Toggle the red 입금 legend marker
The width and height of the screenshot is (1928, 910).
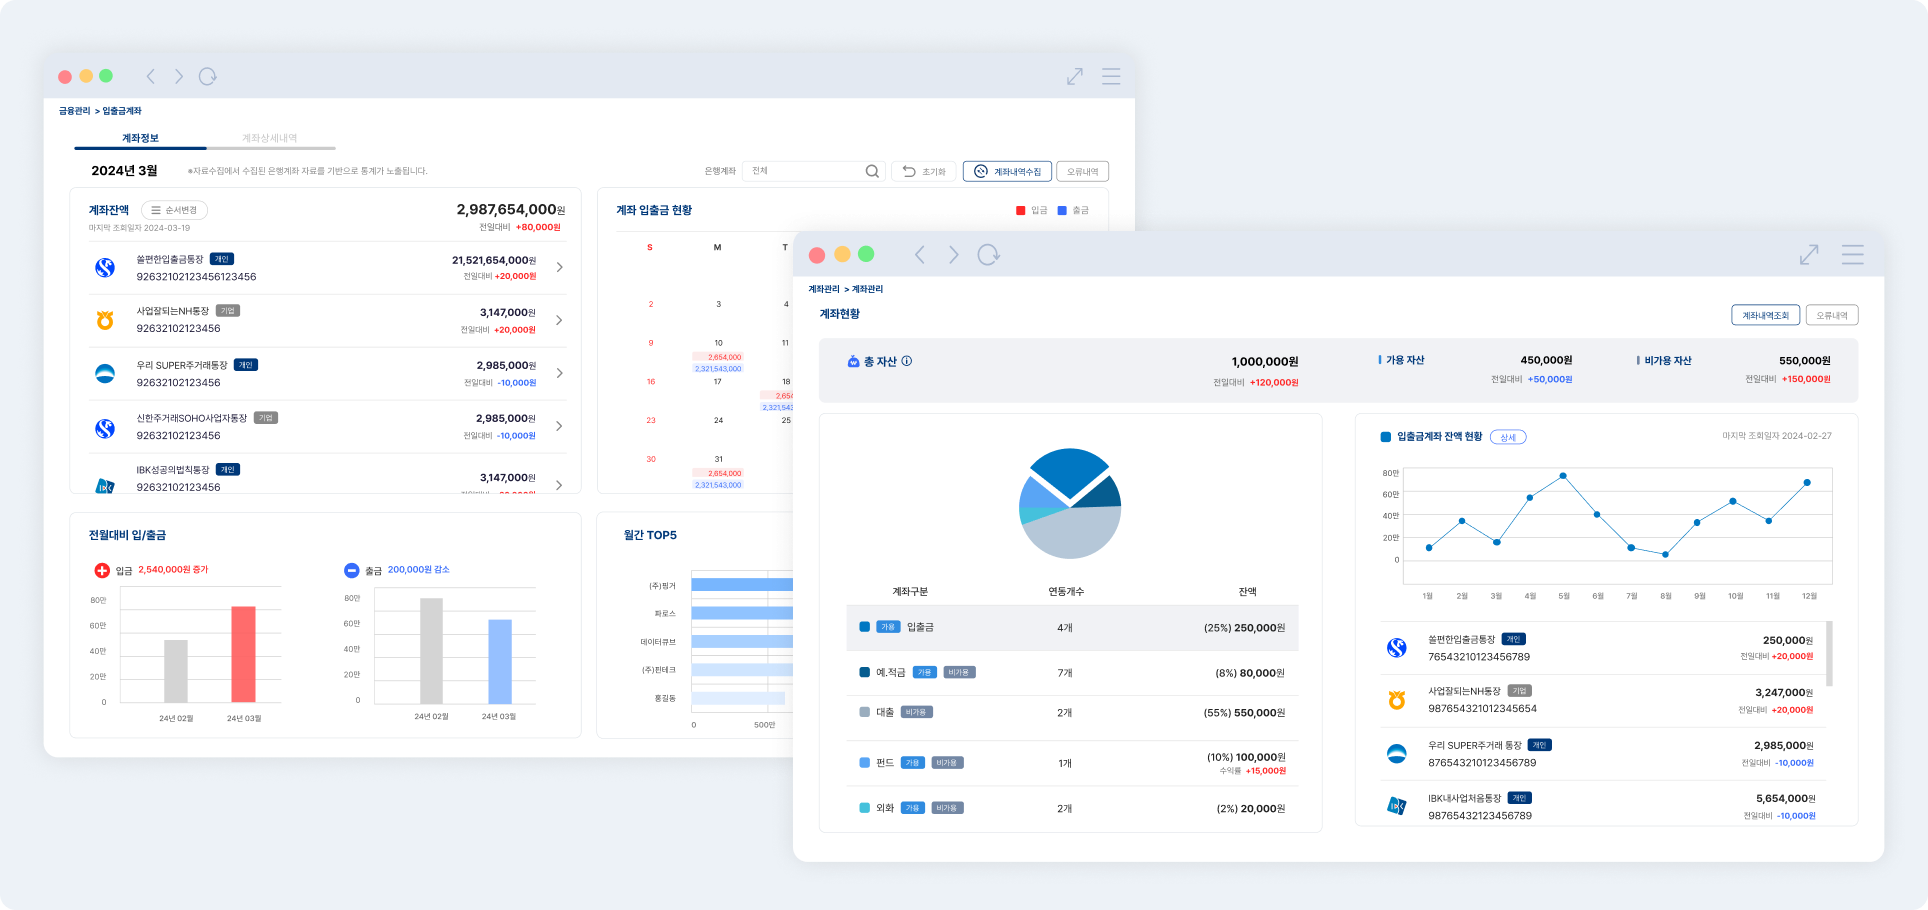pos(1020,210)
